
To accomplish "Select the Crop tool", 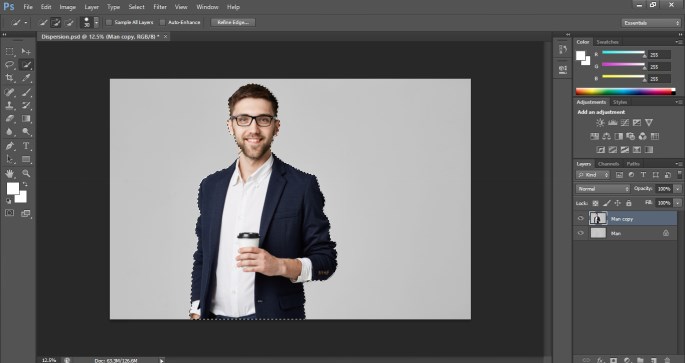I will [x=9, y=78].
